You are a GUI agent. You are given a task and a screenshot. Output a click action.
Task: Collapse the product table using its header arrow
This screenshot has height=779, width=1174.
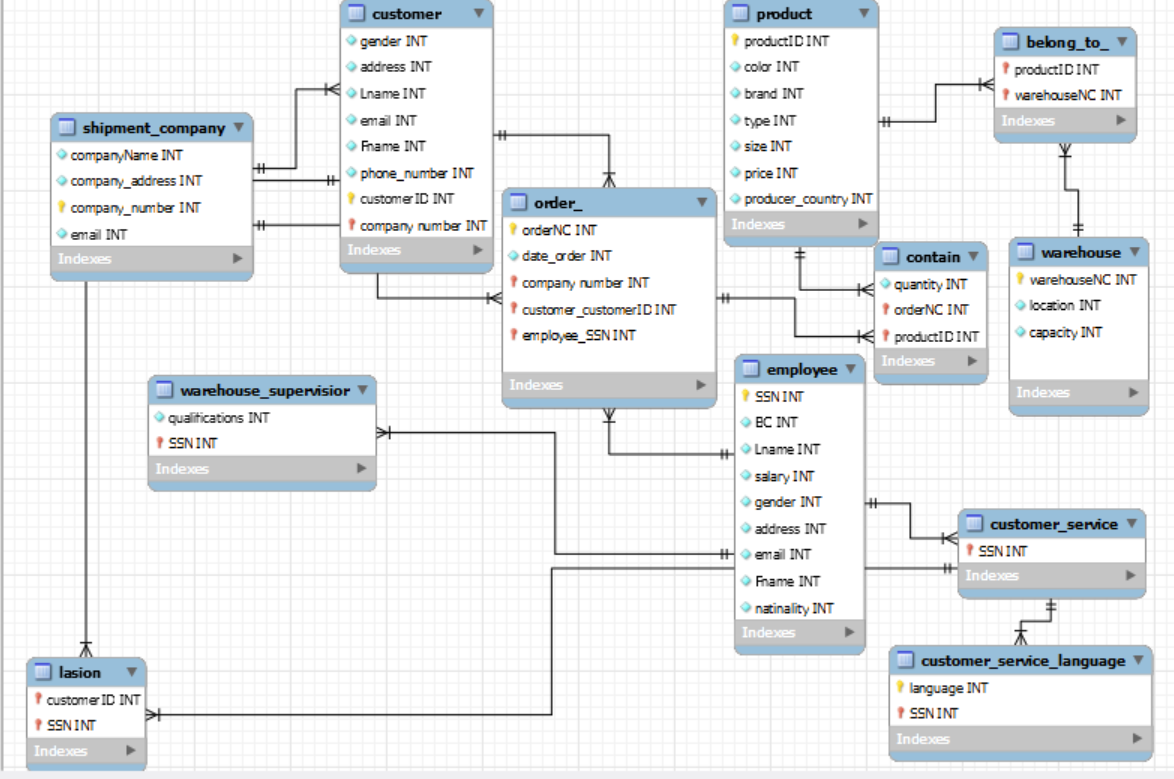point(864,14)
